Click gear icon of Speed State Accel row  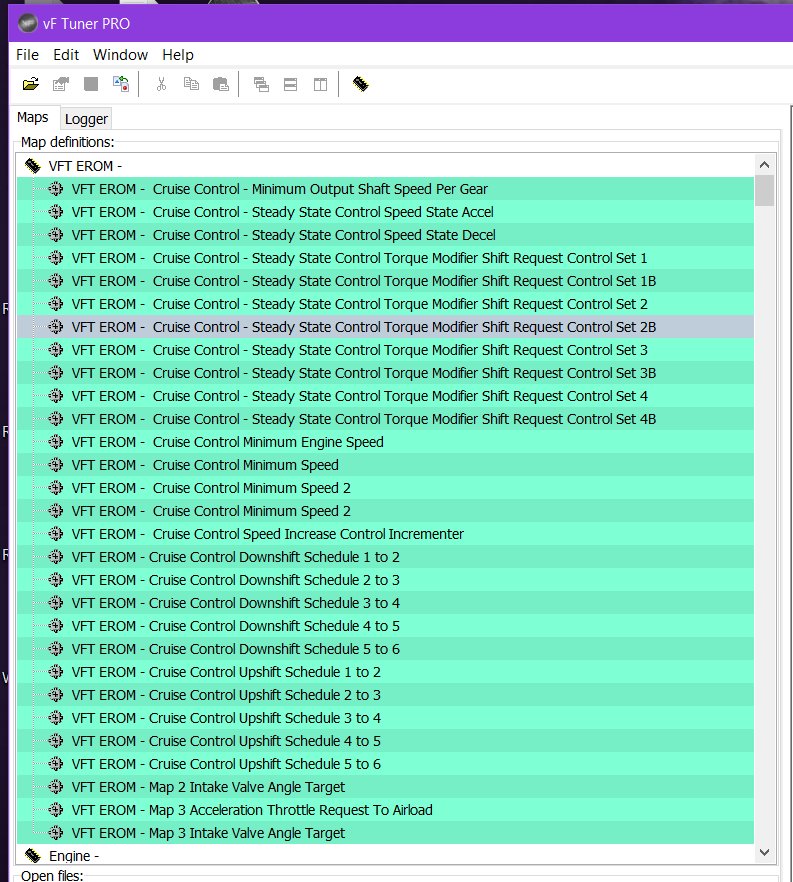coord(55,212)
